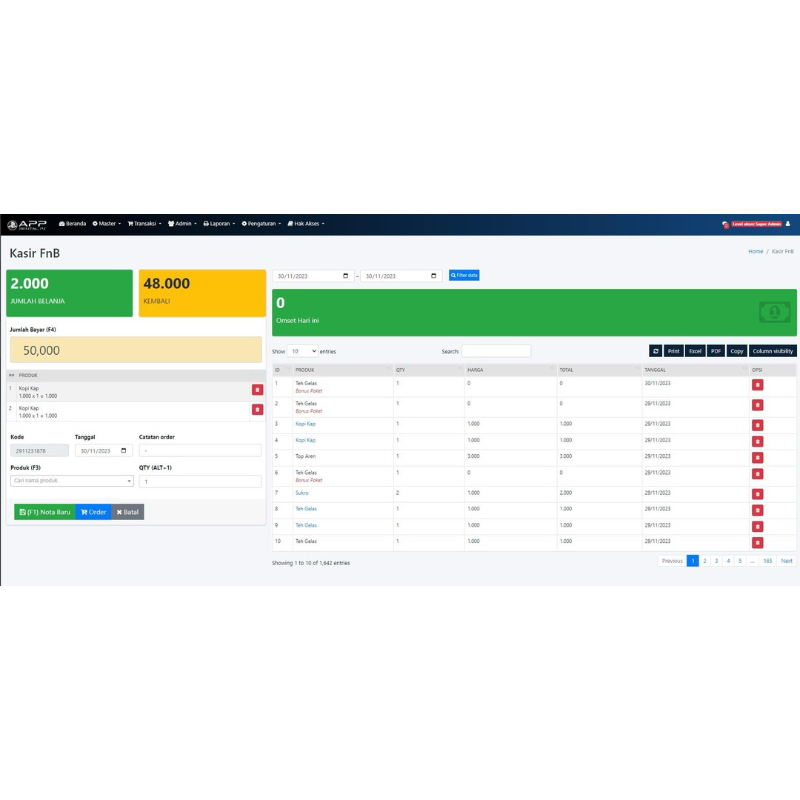Delete row 4 Kopi Kap order
The width and height of the screenshot is (800, 800).
pos(757,441)
